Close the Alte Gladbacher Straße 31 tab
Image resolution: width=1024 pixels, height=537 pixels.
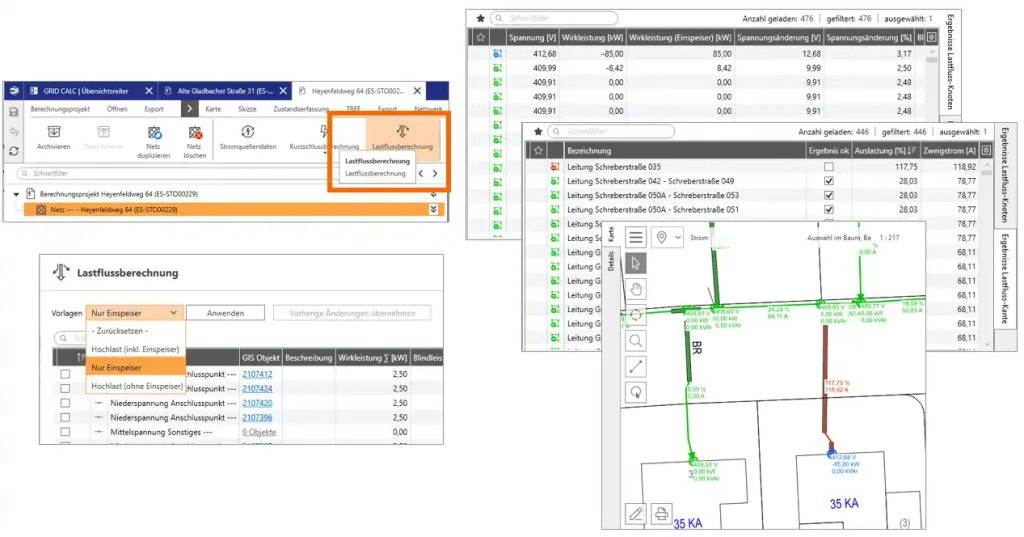(283, 91)
